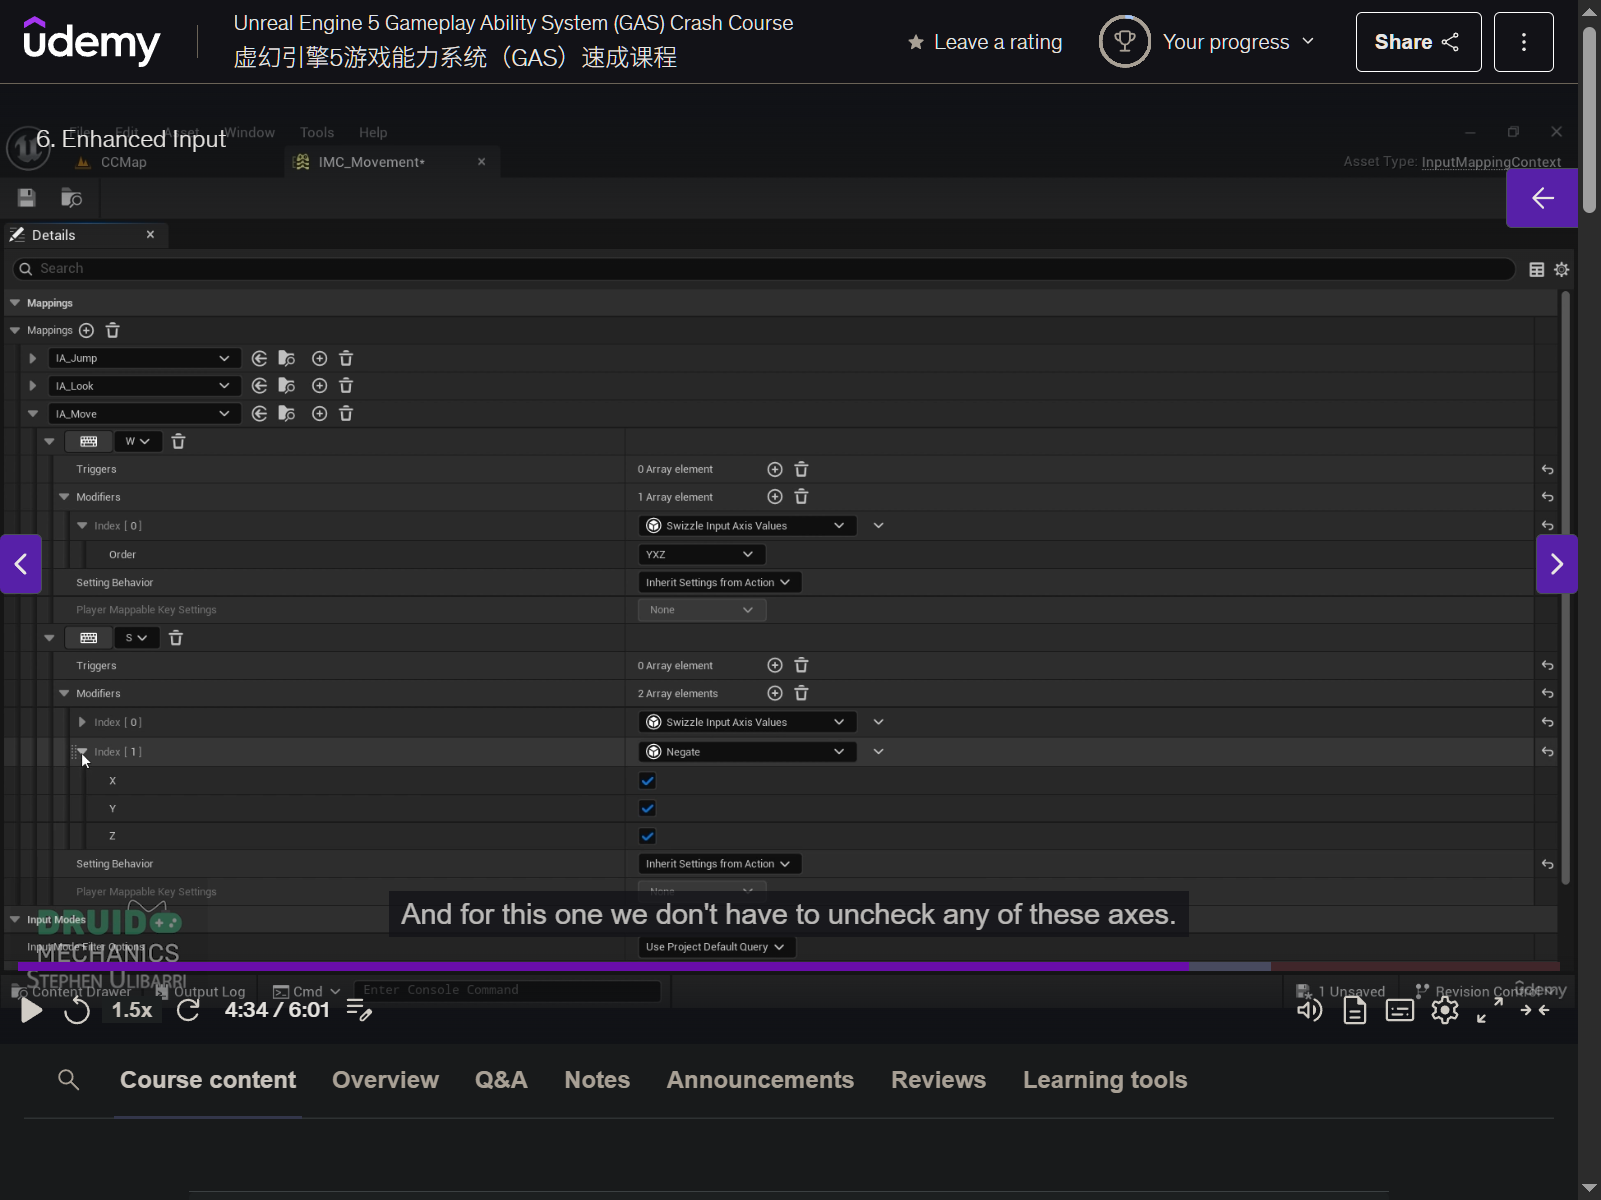The height and width of the screenshot is (1200, 1601).
Task: Add a modifier to S key Modifiers
Action: click(774, 693)
